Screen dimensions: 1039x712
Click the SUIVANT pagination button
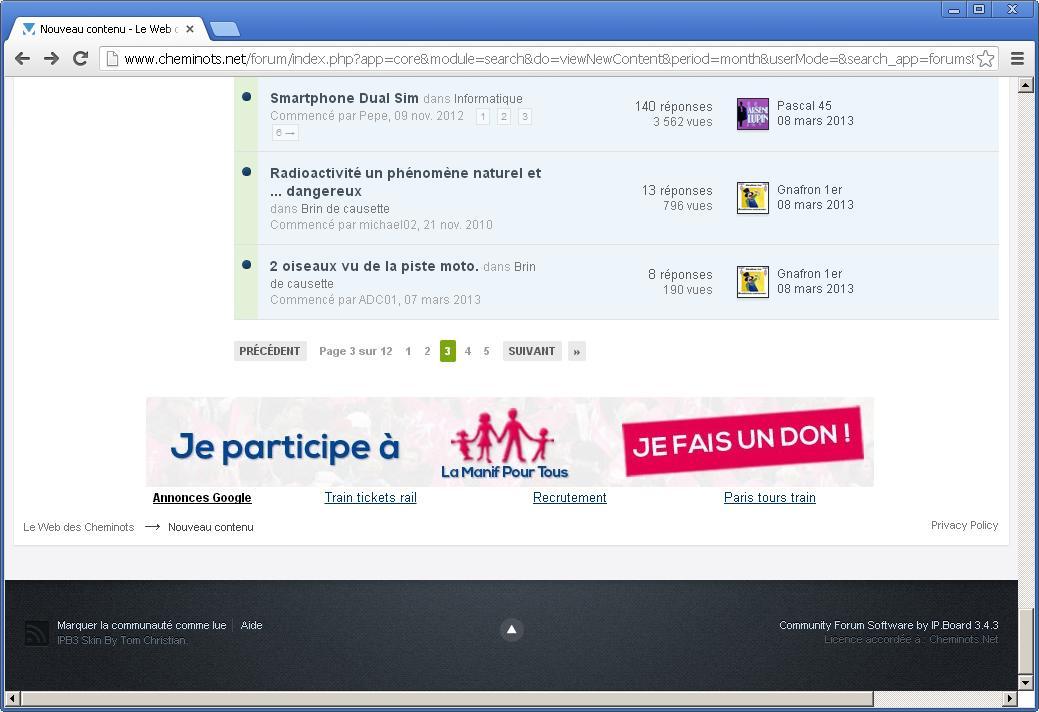click(531, 351)
